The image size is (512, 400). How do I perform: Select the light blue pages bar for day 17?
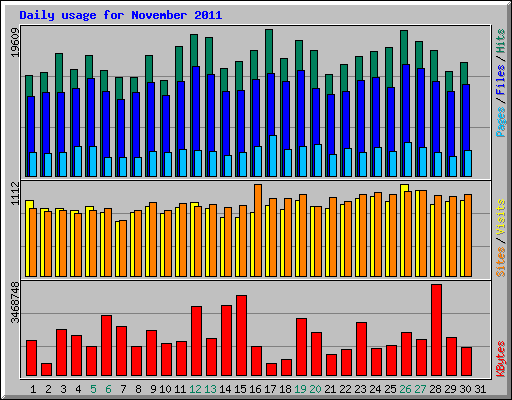273,156
